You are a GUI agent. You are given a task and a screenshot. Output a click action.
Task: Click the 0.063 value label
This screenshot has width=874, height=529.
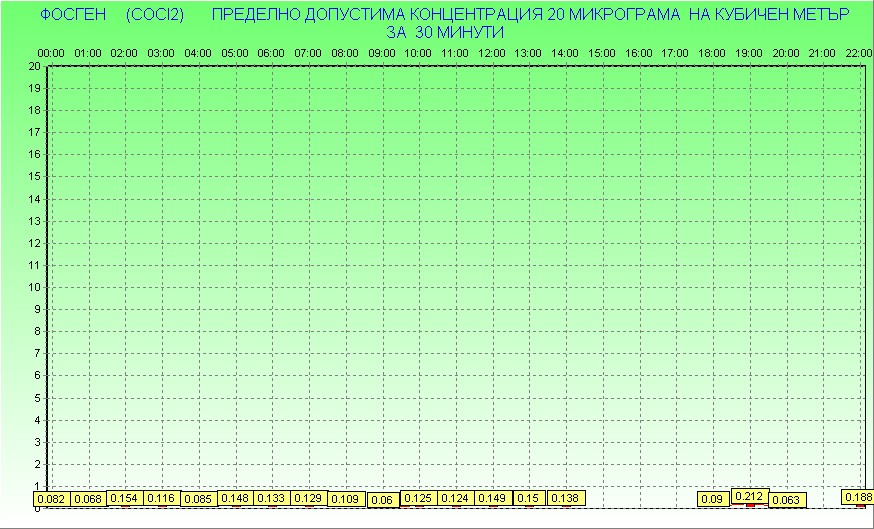787,500
